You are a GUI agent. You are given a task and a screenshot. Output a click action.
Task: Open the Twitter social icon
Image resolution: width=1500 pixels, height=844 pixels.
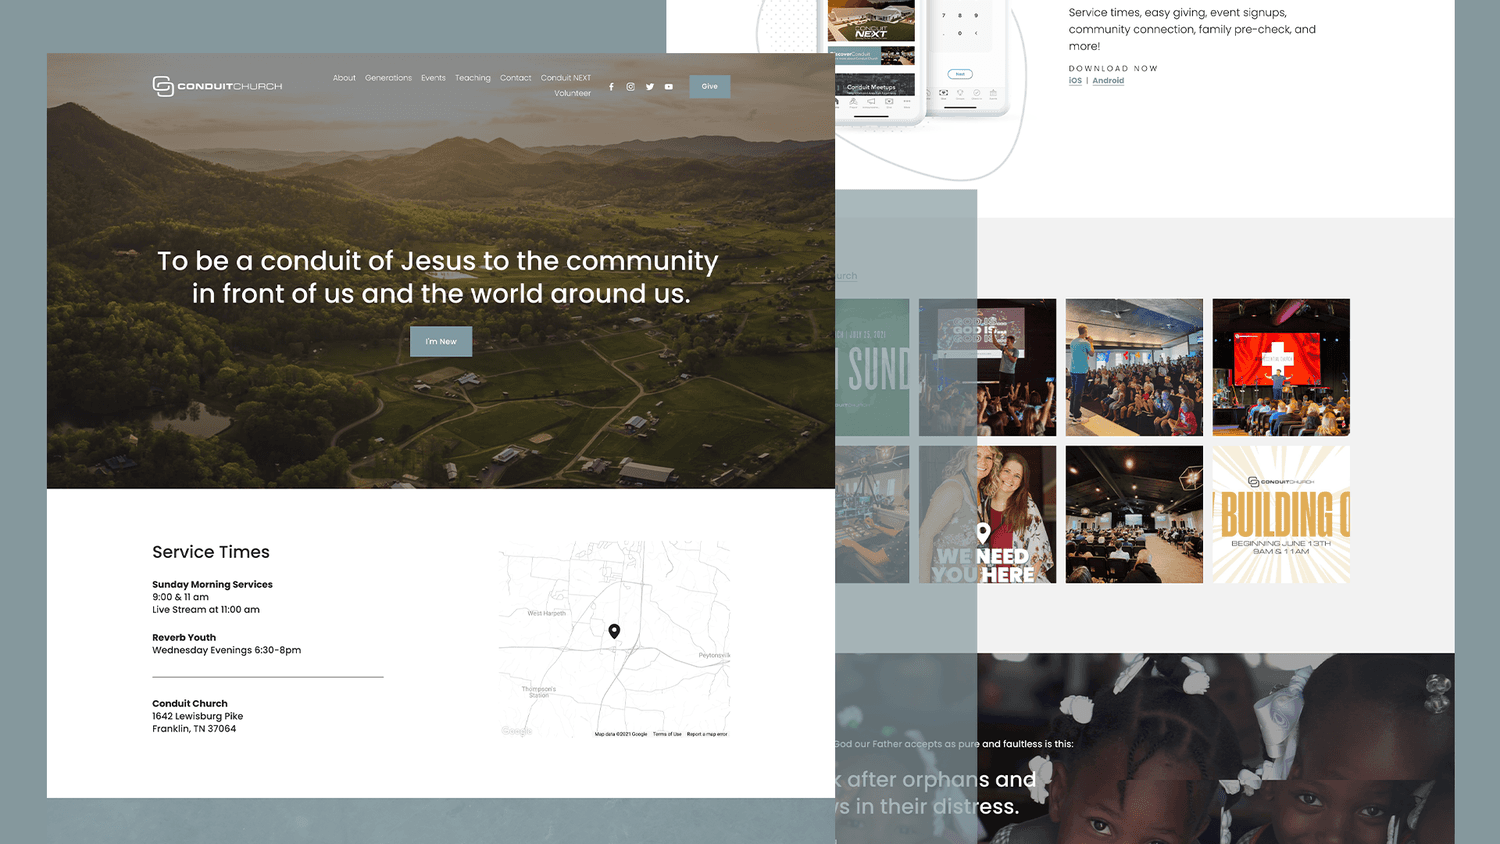[x=650, y=87]
